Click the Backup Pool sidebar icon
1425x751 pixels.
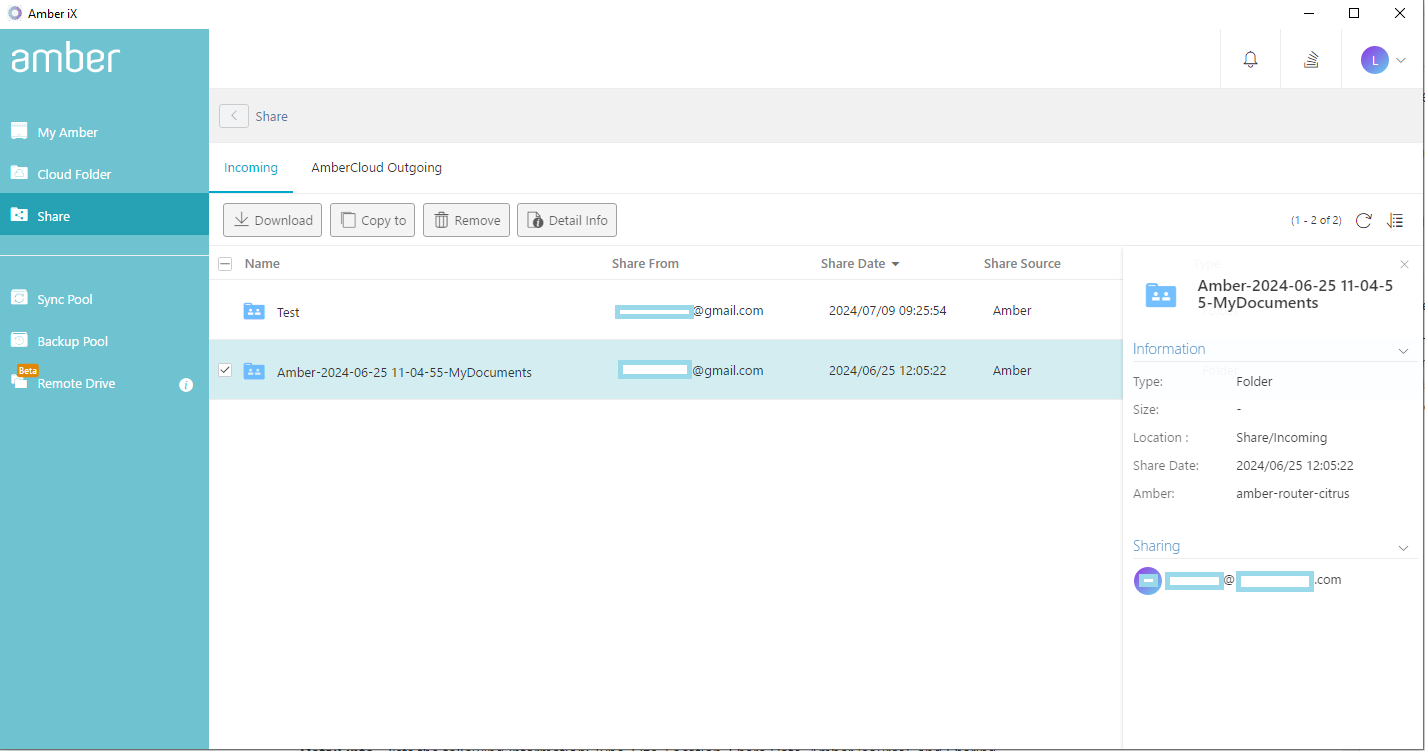[19, 340]
